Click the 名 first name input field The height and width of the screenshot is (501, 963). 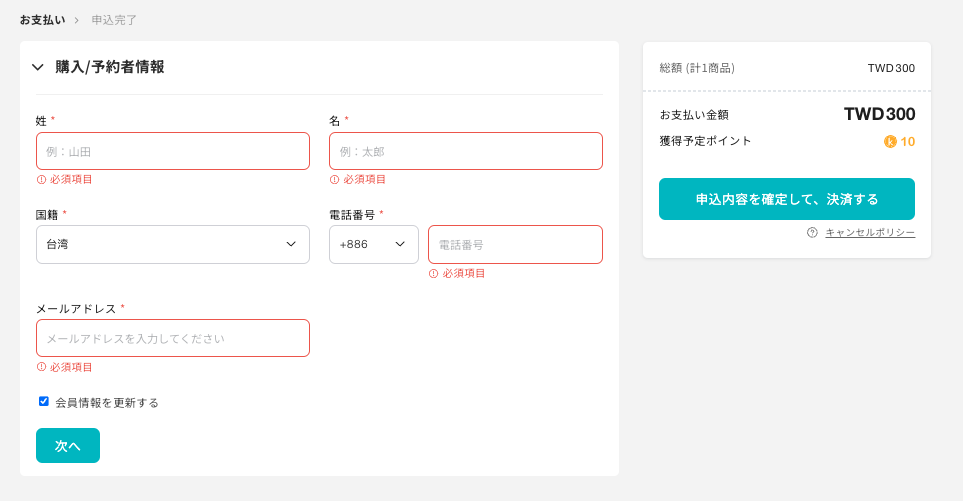tap(466, 151)
